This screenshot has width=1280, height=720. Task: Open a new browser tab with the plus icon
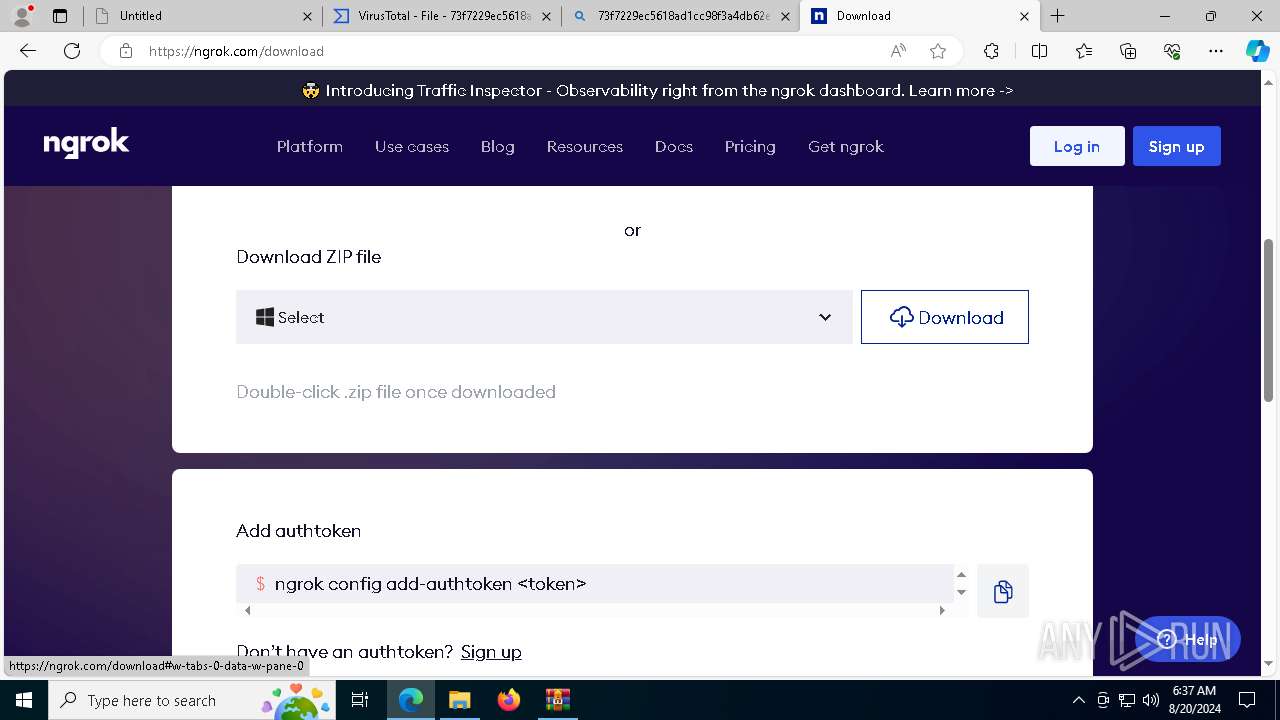pyautogui.click(x=1057, y=16)
